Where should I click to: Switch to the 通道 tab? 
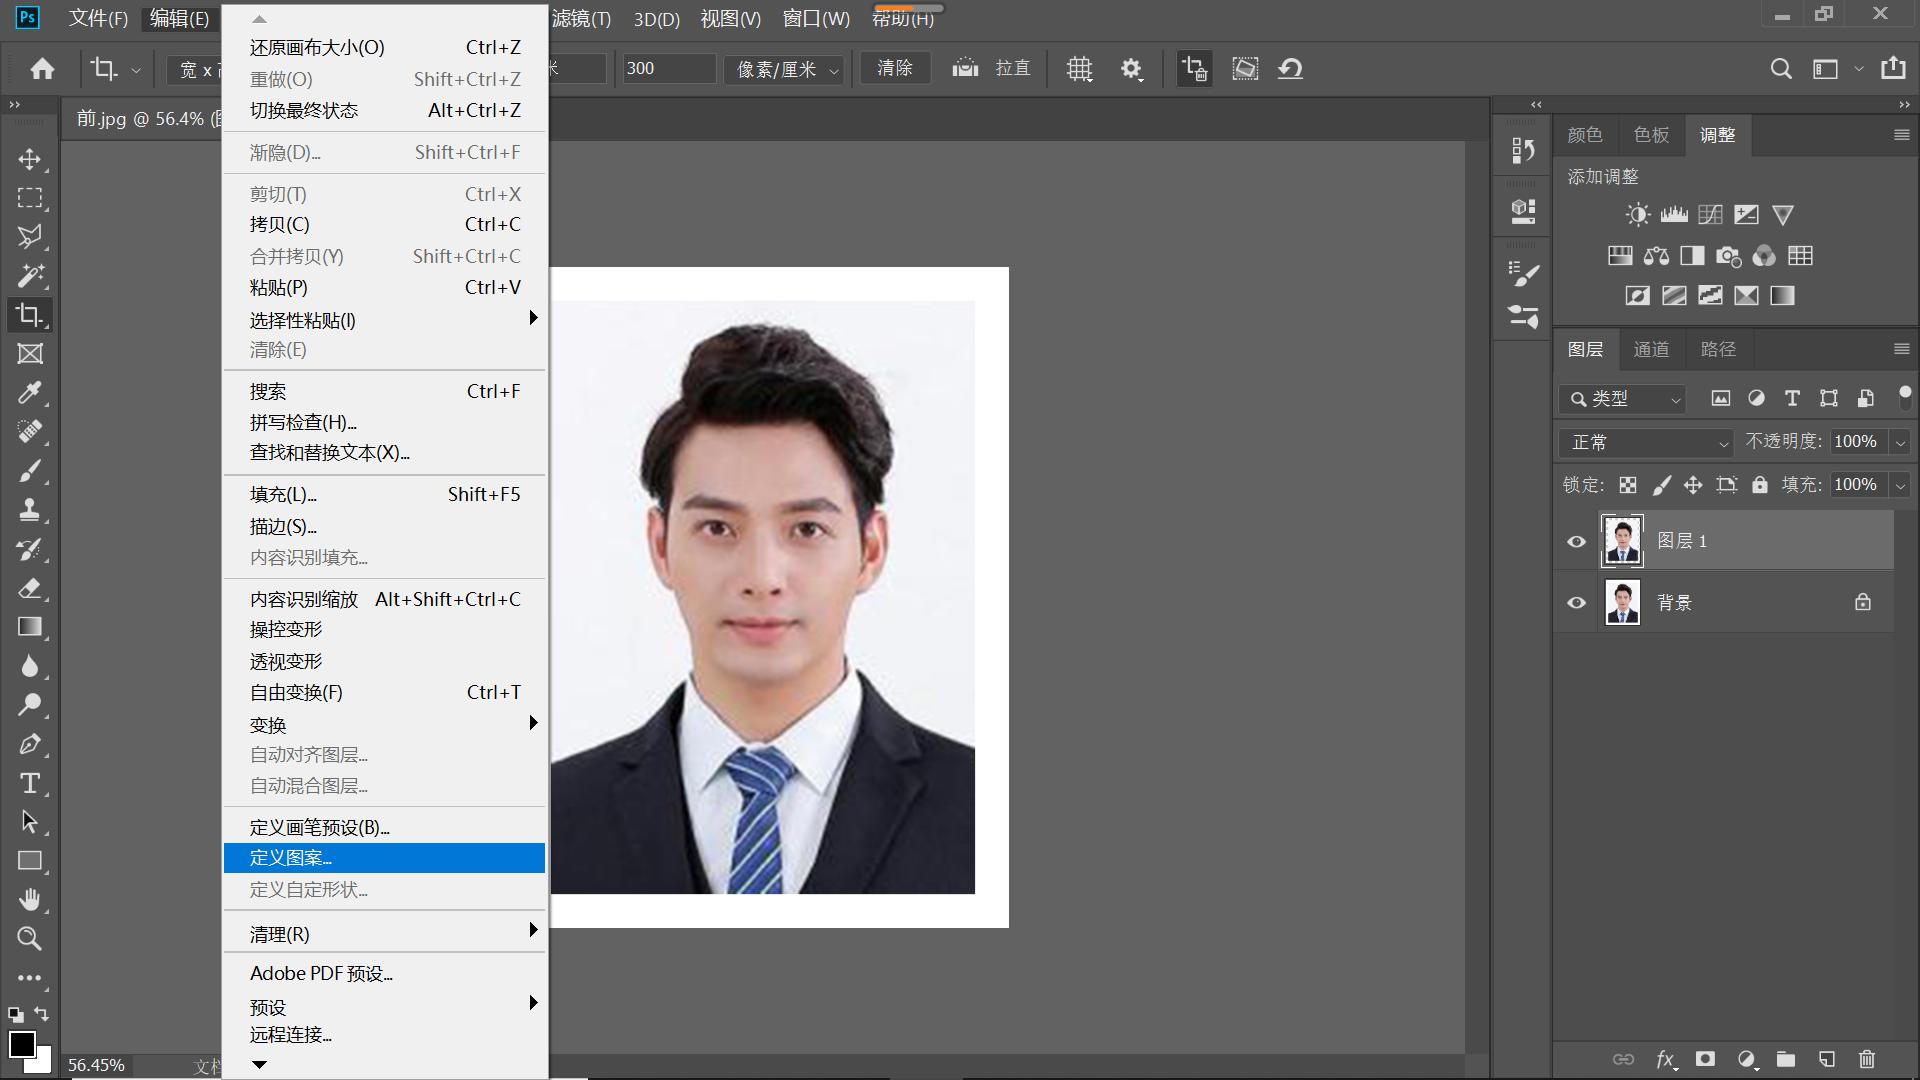[x=1651, y=349]
